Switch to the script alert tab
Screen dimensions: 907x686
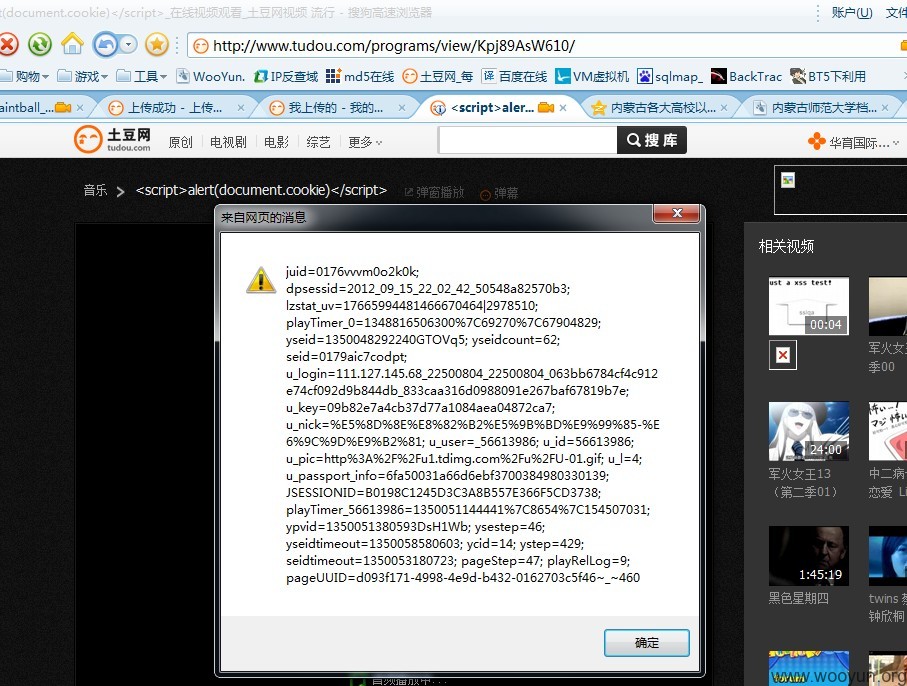pyautogui.click(x=492, y=108)
